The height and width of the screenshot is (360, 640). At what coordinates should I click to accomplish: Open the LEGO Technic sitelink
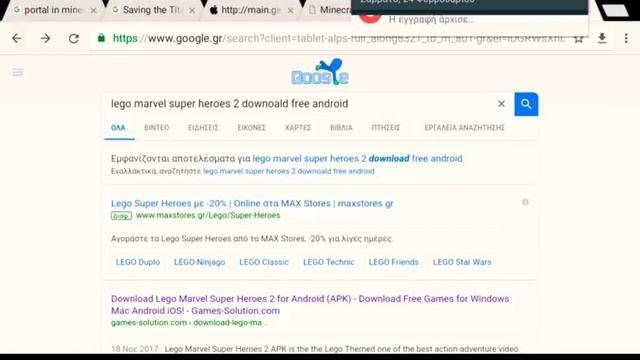(x=329, y=262)
